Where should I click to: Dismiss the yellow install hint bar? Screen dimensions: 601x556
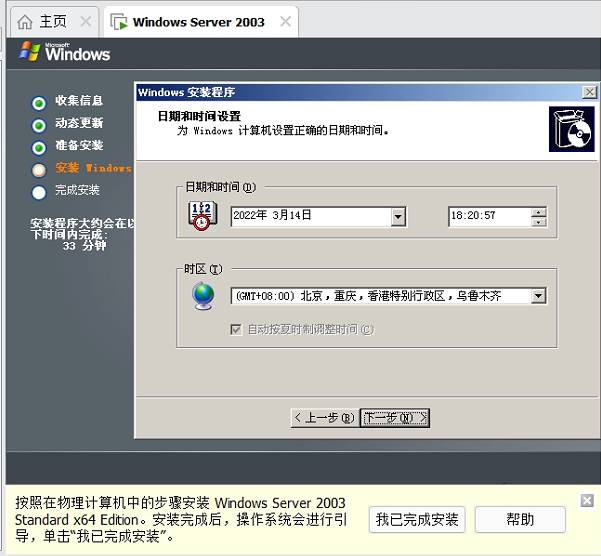(x=587, y=500)
